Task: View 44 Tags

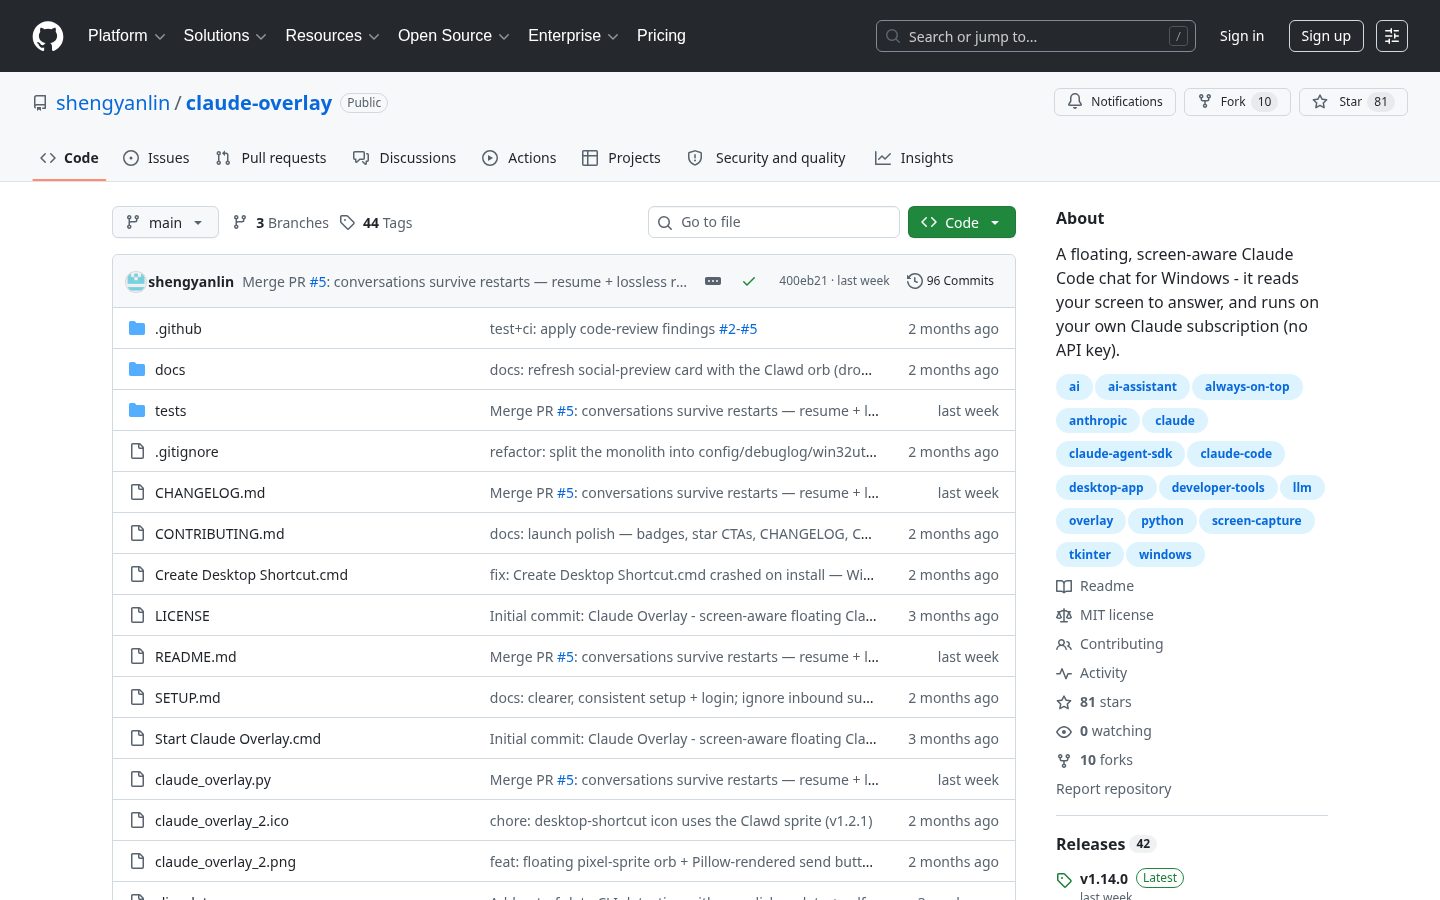Action: pos(376,222)
